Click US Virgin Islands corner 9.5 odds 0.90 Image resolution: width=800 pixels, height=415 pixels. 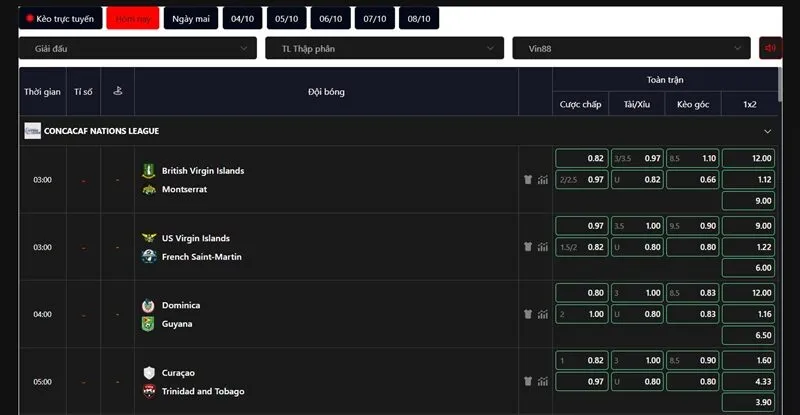point(692,226)
